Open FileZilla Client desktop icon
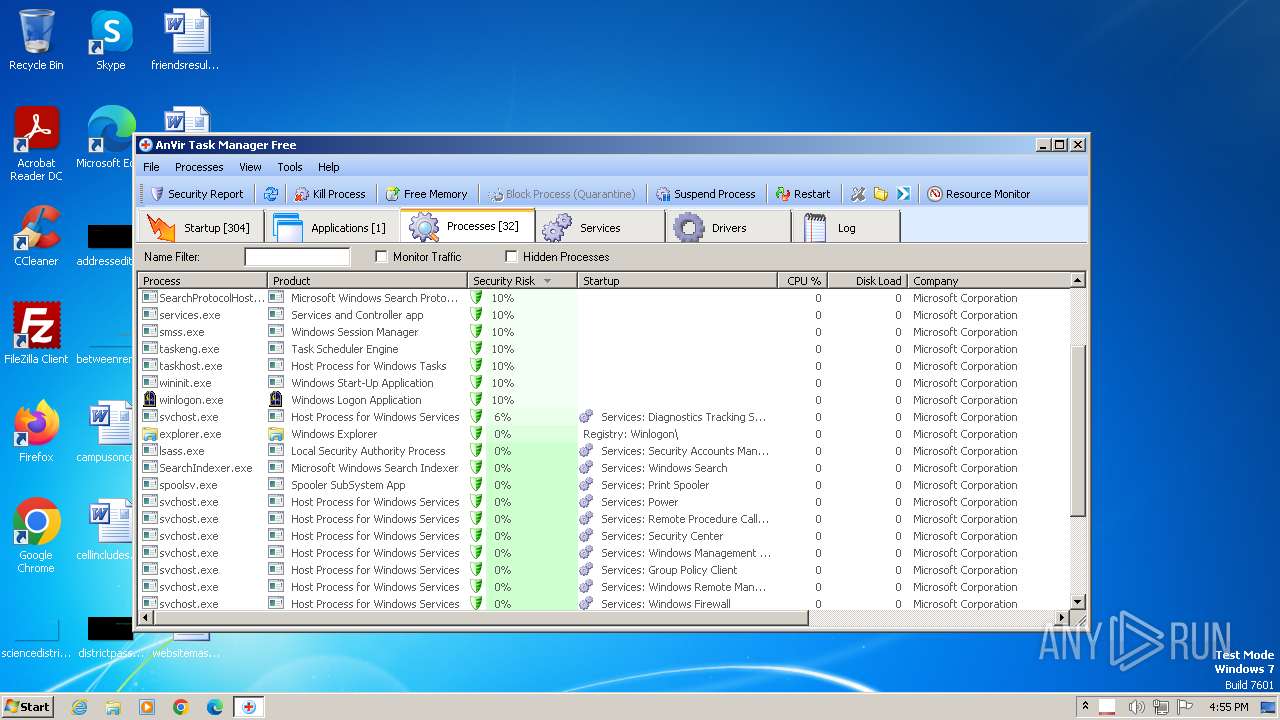 tap(36, 334)
